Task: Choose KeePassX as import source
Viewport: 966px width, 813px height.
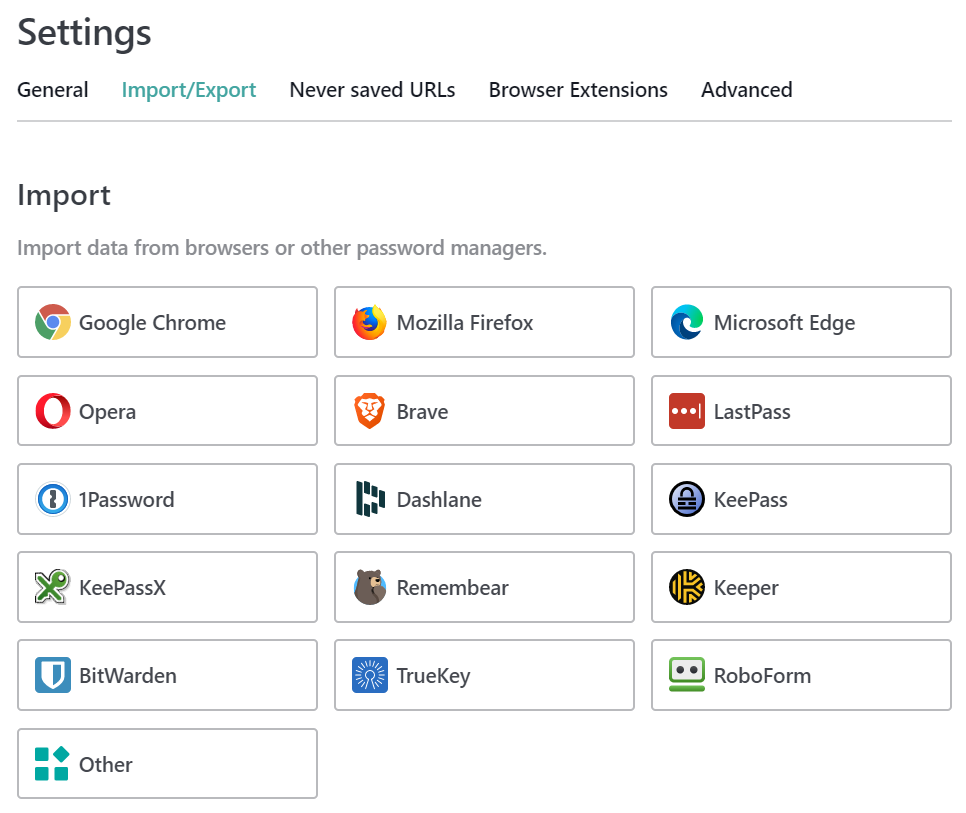Action: pyautogui.click(x=167, y=587)
